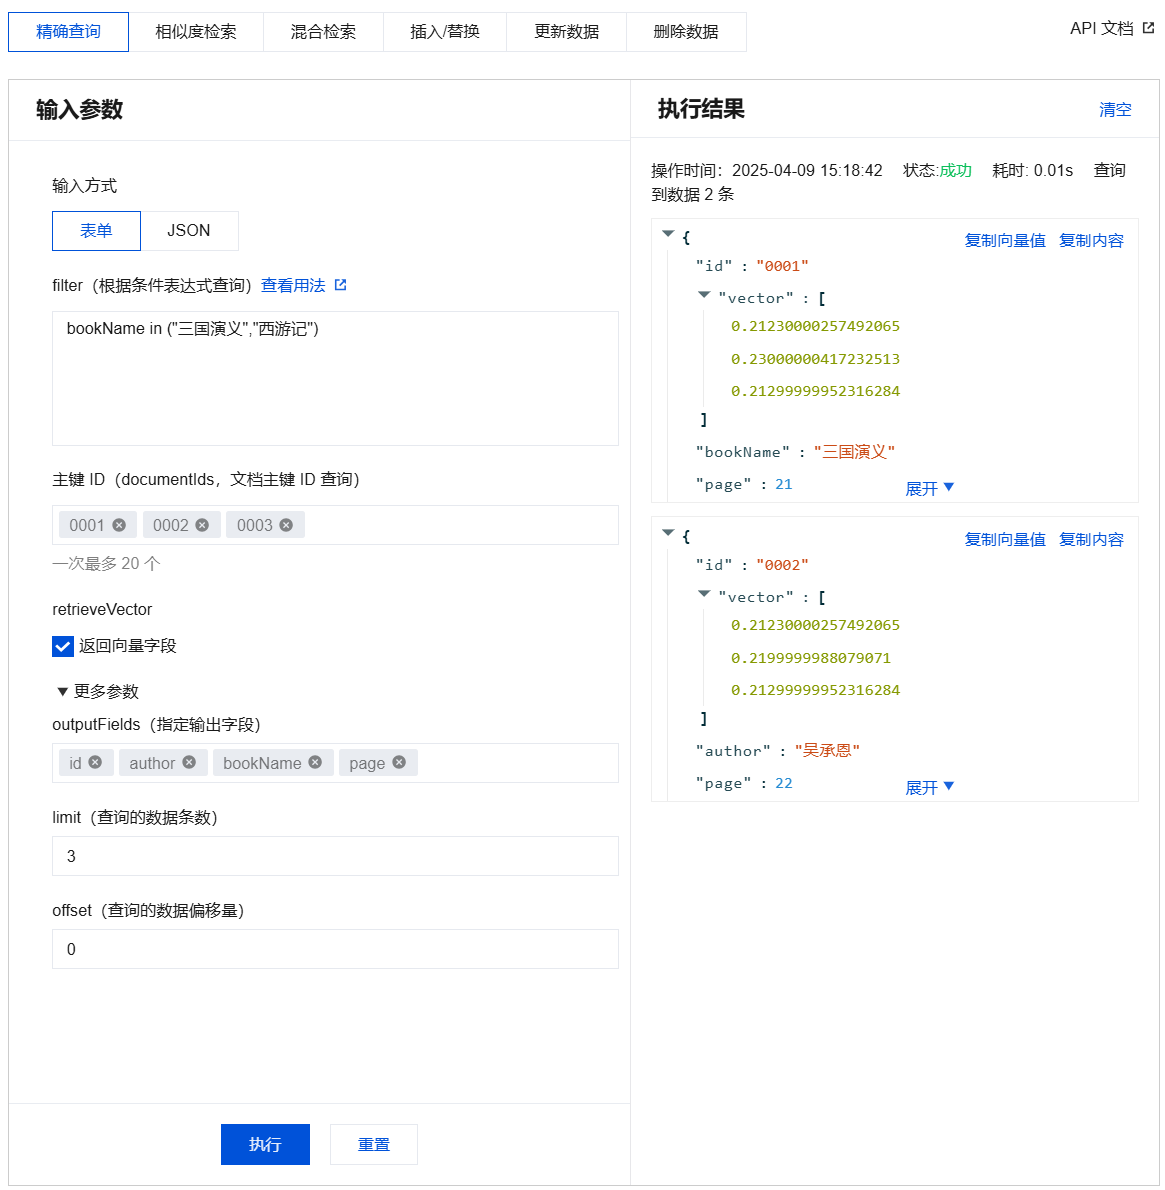Click the "吴承恩" author value
Image resolution: width=1165 pixels, height=1190 pixels.
pyautogui.click(x=827, y=751)
